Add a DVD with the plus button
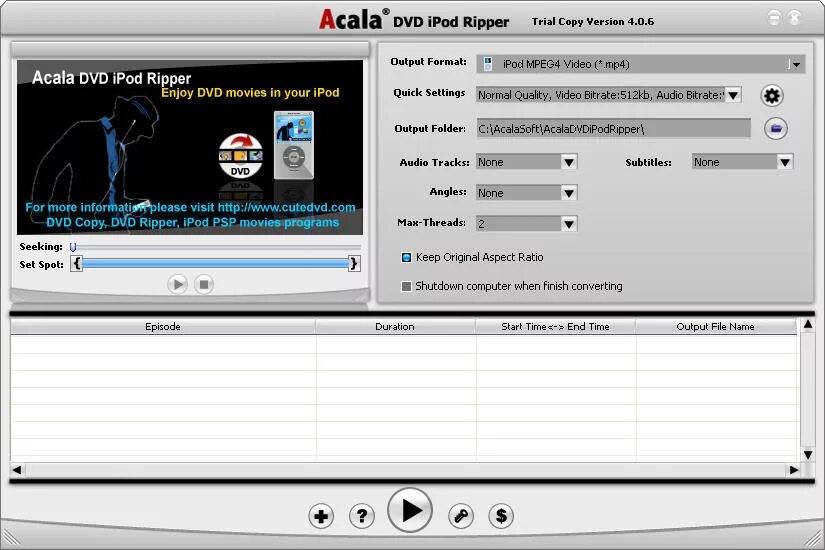The image size is (825, 550). pos(321,516)
